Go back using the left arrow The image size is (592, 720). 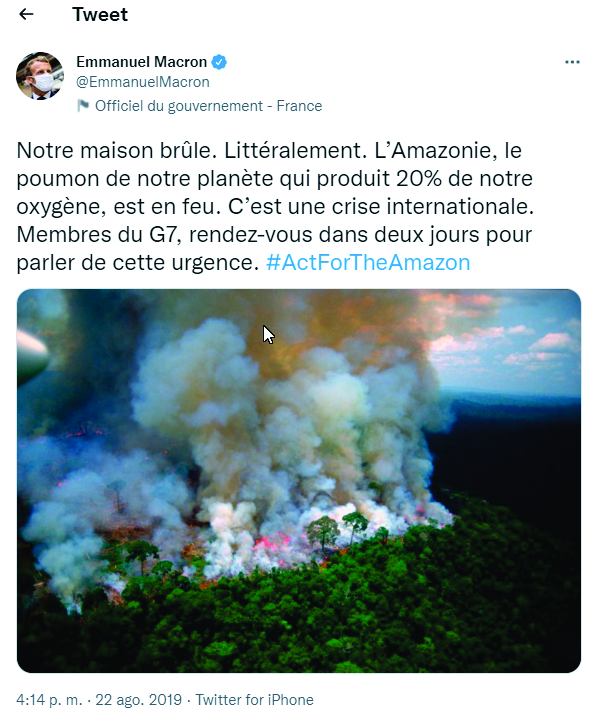click(x=26, y=14)
